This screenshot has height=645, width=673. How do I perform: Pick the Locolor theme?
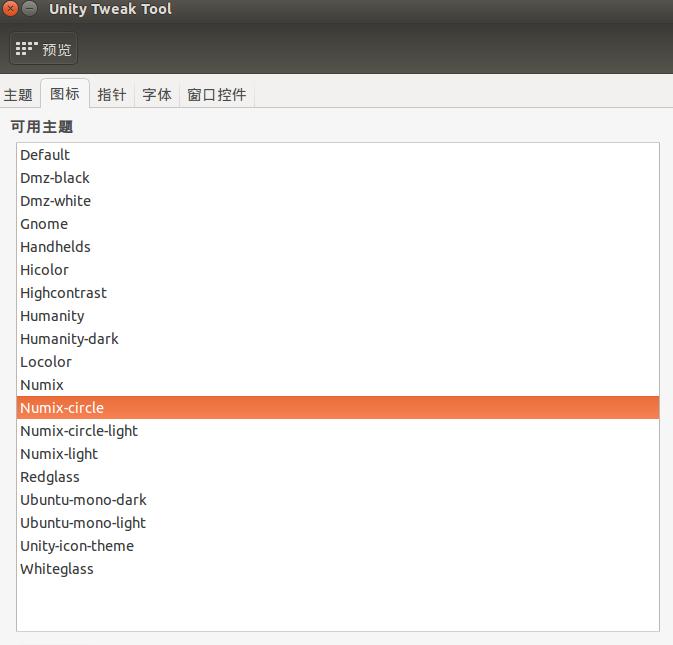click(x=338, y=362)
